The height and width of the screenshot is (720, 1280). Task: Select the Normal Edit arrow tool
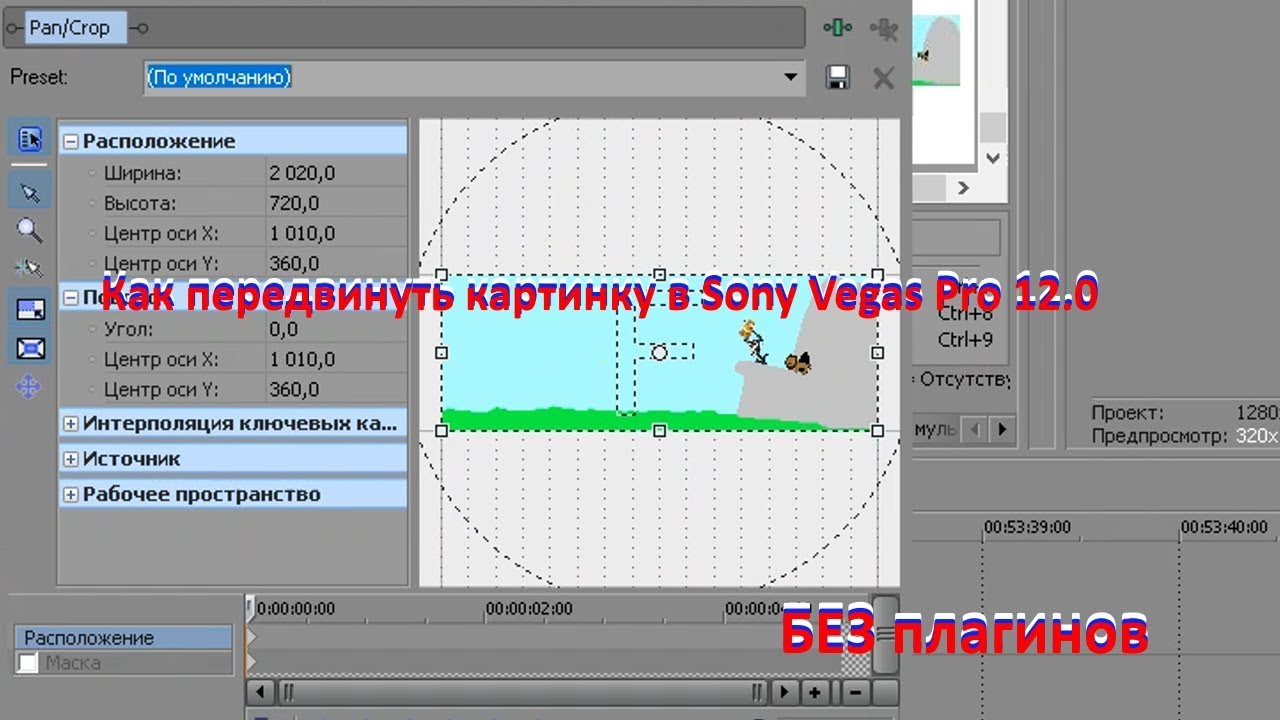tap(30, 192)
